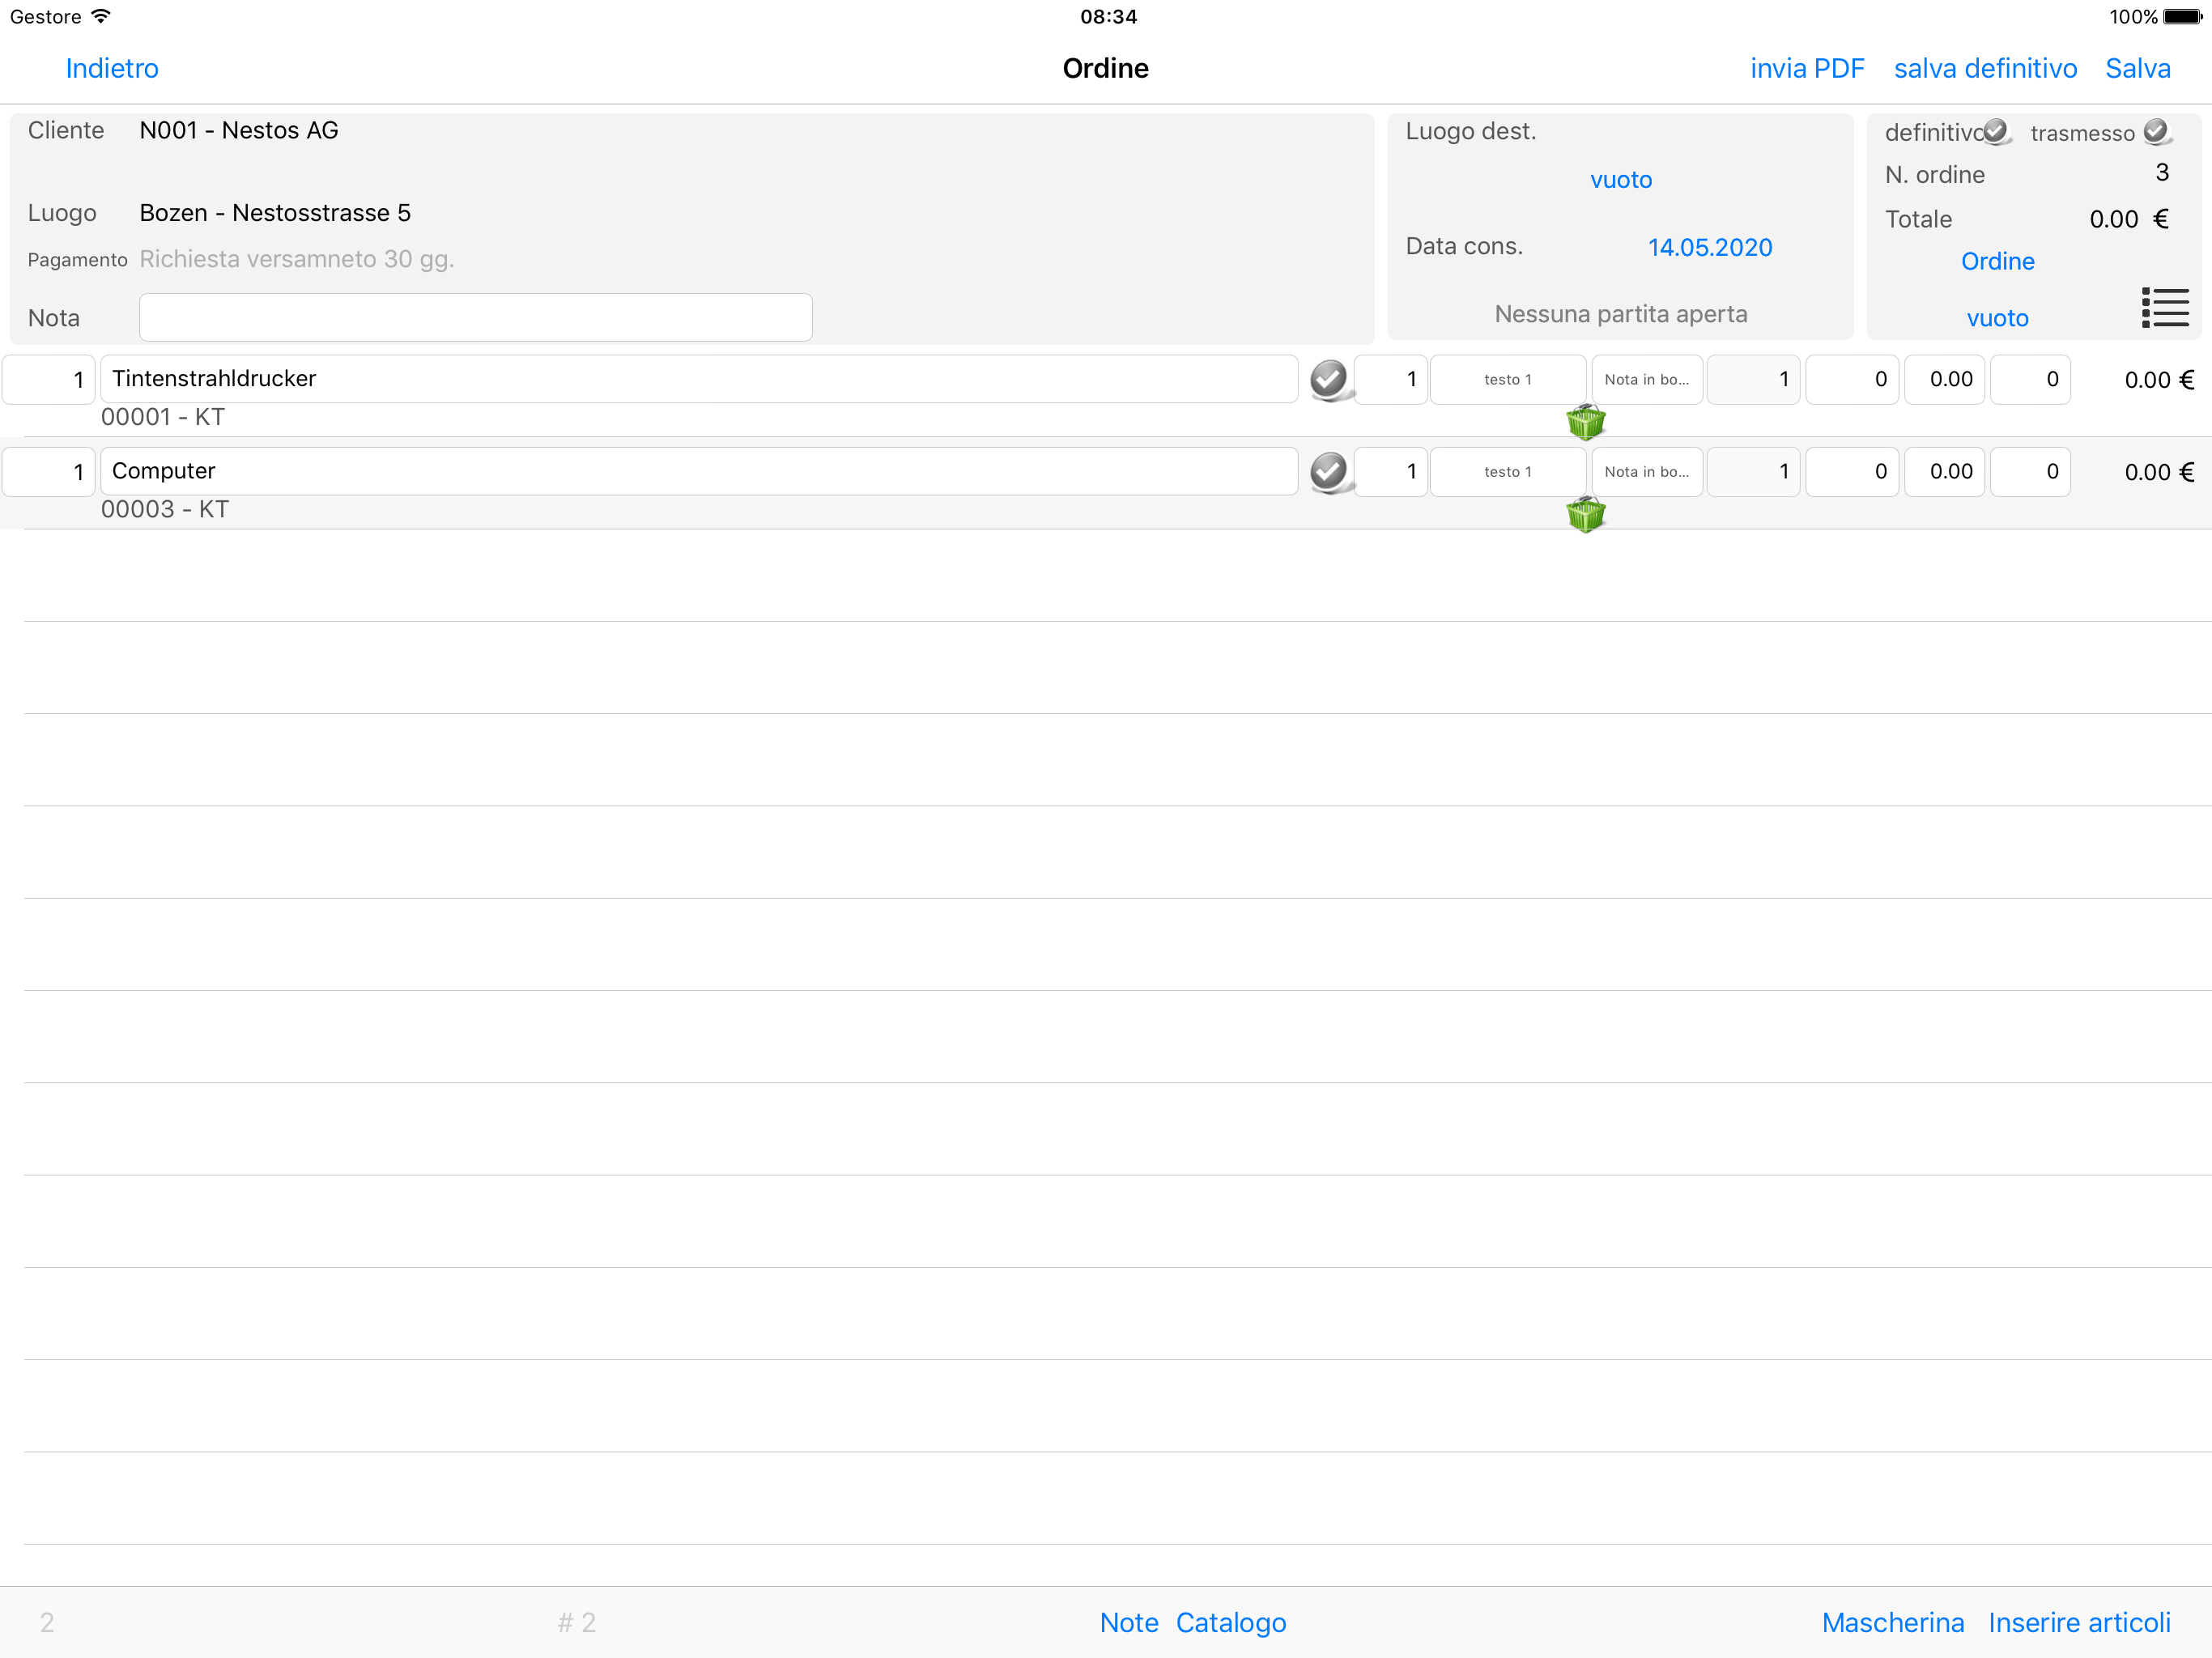The width and height of the screenshot is (2212, 1658).
Task: Tap Nessuna partita aperta label
Action: coord(1621,314)
